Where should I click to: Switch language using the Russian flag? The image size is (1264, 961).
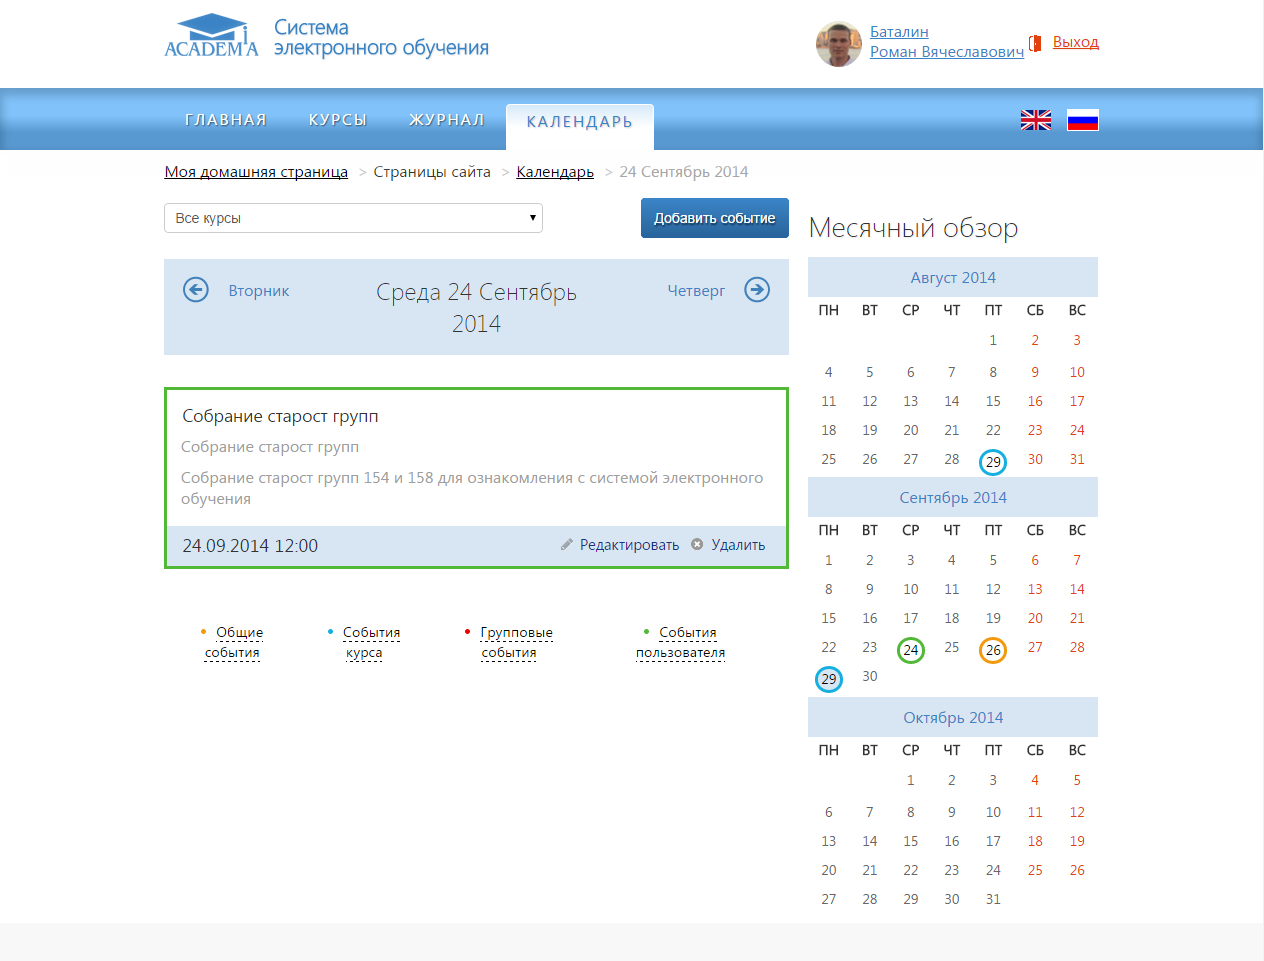[1082, 120]
